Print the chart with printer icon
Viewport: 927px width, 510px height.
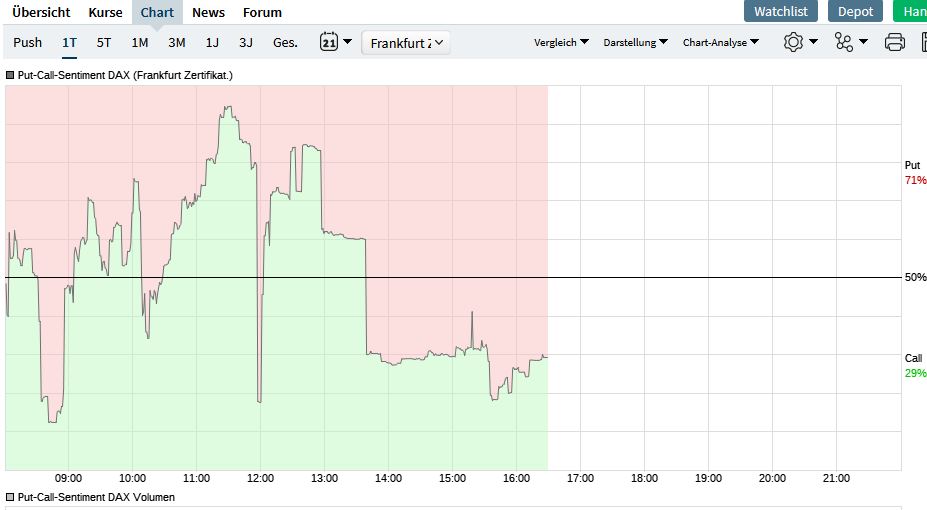[894, 42]
